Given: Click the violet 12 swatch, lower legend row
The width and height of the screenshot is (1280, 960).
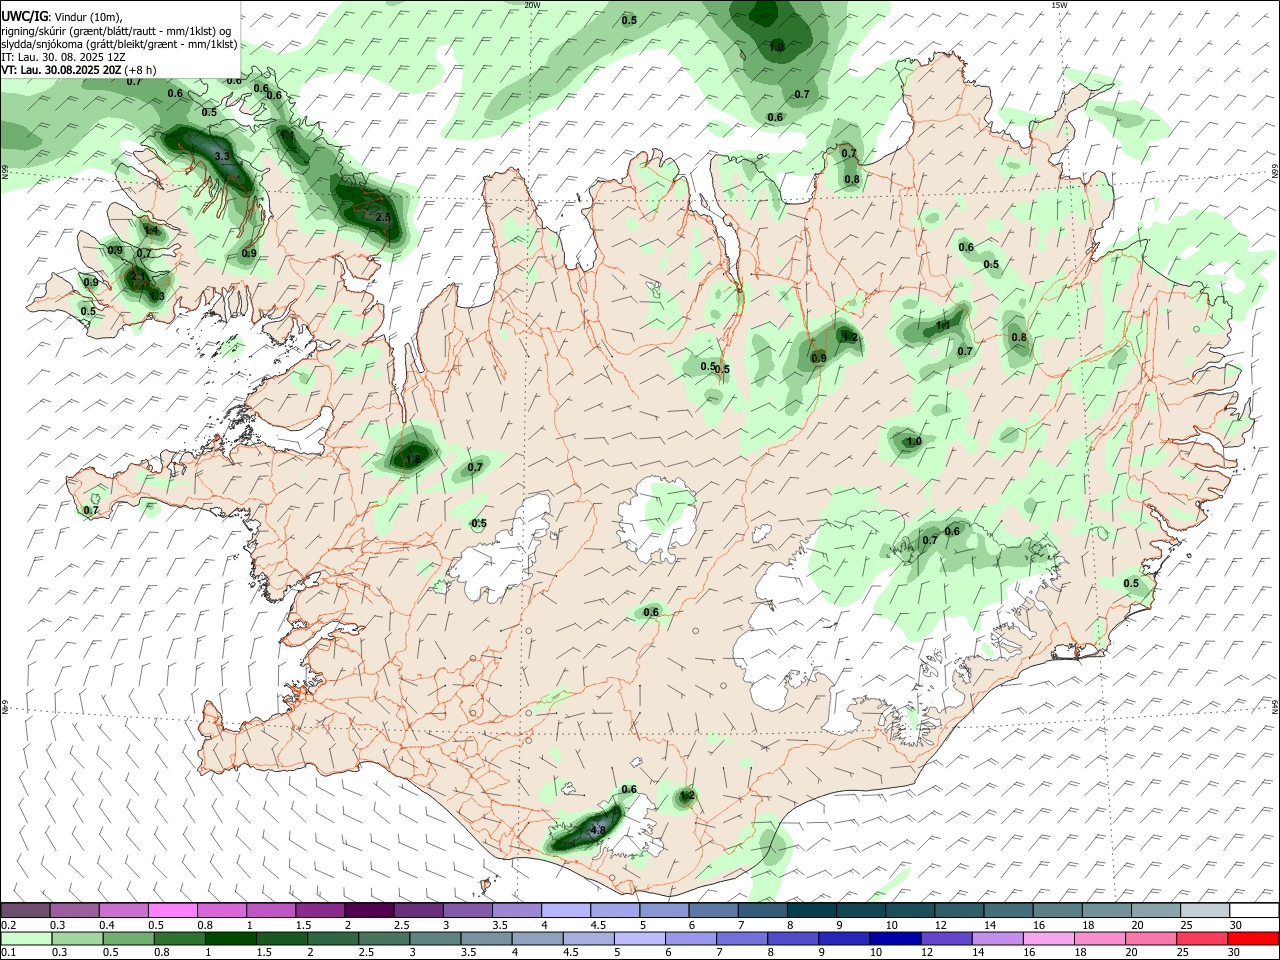Looking at the screenshot, I should 946,938.
